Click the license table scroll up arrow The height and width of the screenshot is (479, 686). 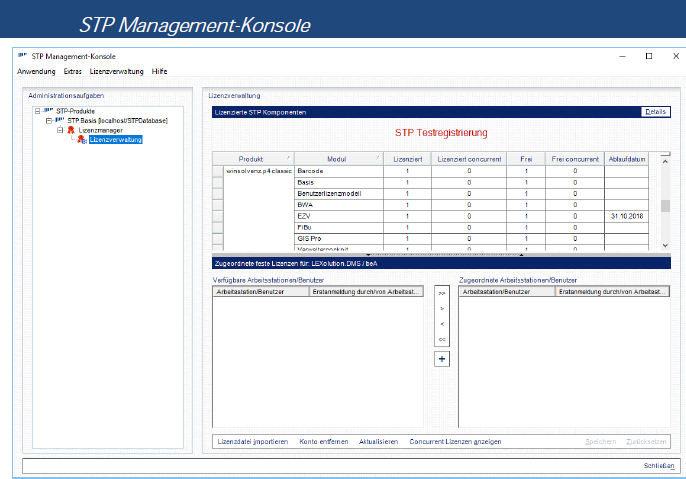click(x=665, y=161)
